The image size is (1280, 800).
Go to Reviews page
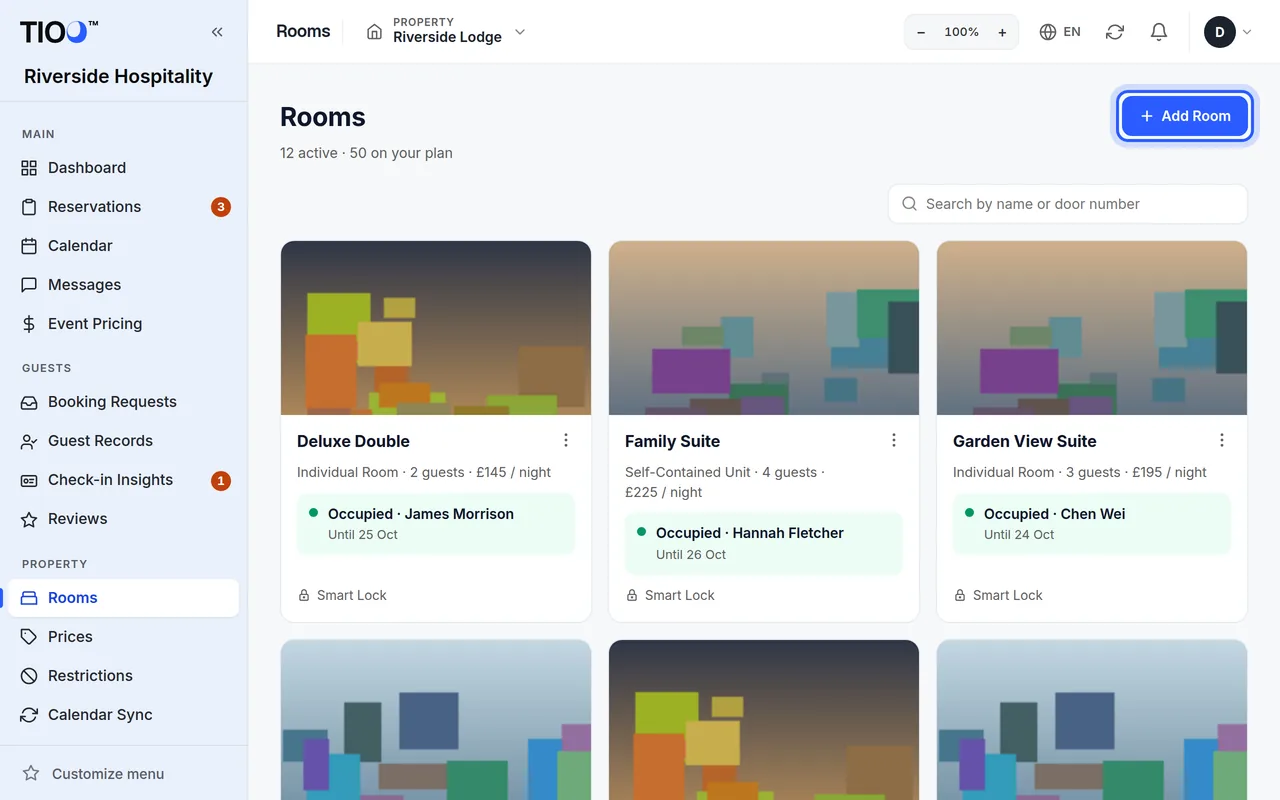(x=123, y=519)
